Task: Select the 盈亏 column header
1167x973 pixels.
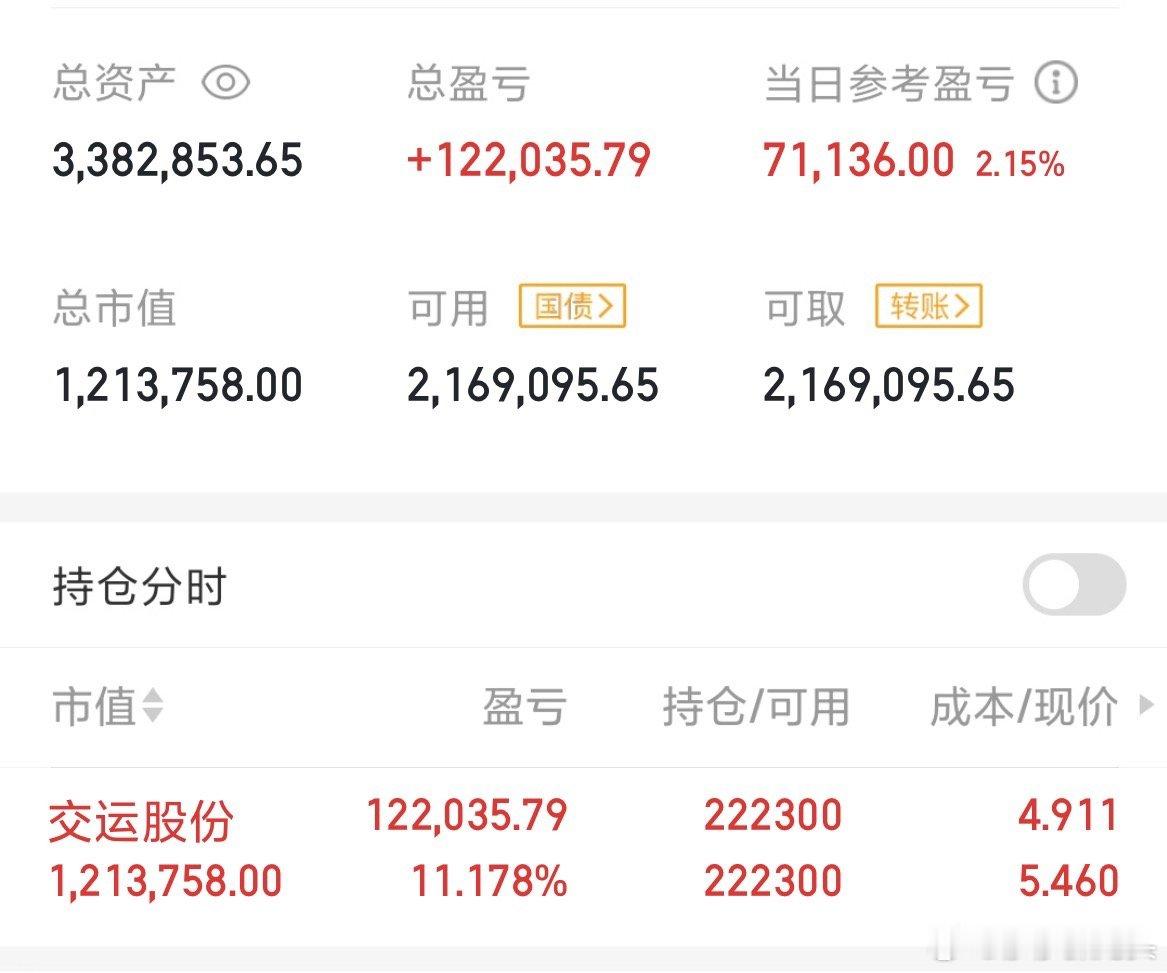Action: coord(525,706)
